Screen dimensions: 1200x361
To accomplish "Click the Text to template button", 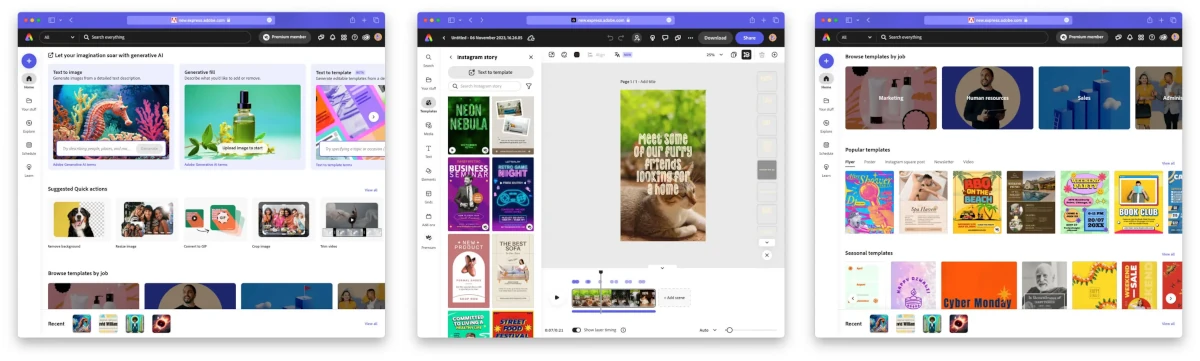I will 490,72.
